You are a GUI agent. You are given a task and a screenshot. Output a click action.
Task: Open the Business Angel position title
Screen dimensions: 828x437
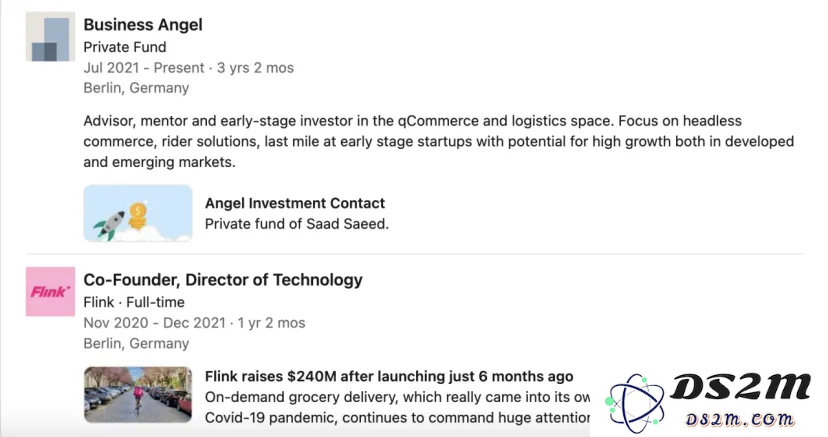pos(143,25)
